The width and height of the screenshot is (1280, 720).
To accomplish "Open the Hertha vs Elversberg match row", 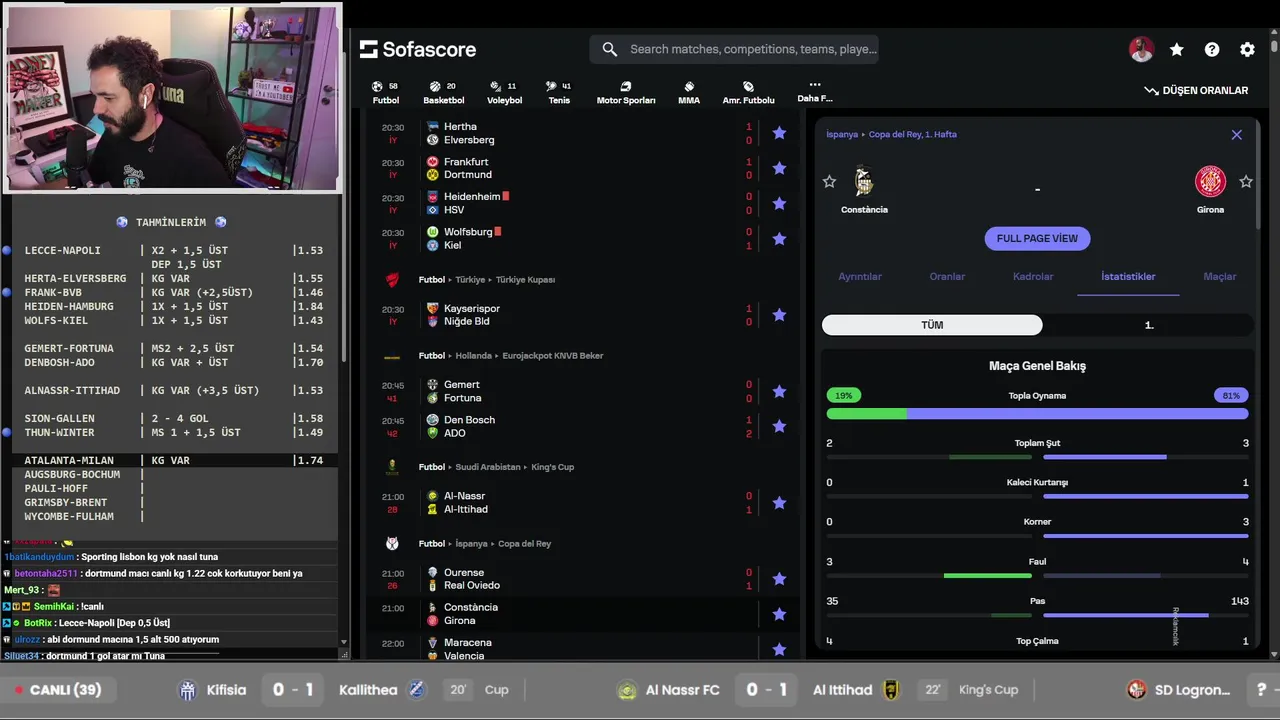I will 582,133.
